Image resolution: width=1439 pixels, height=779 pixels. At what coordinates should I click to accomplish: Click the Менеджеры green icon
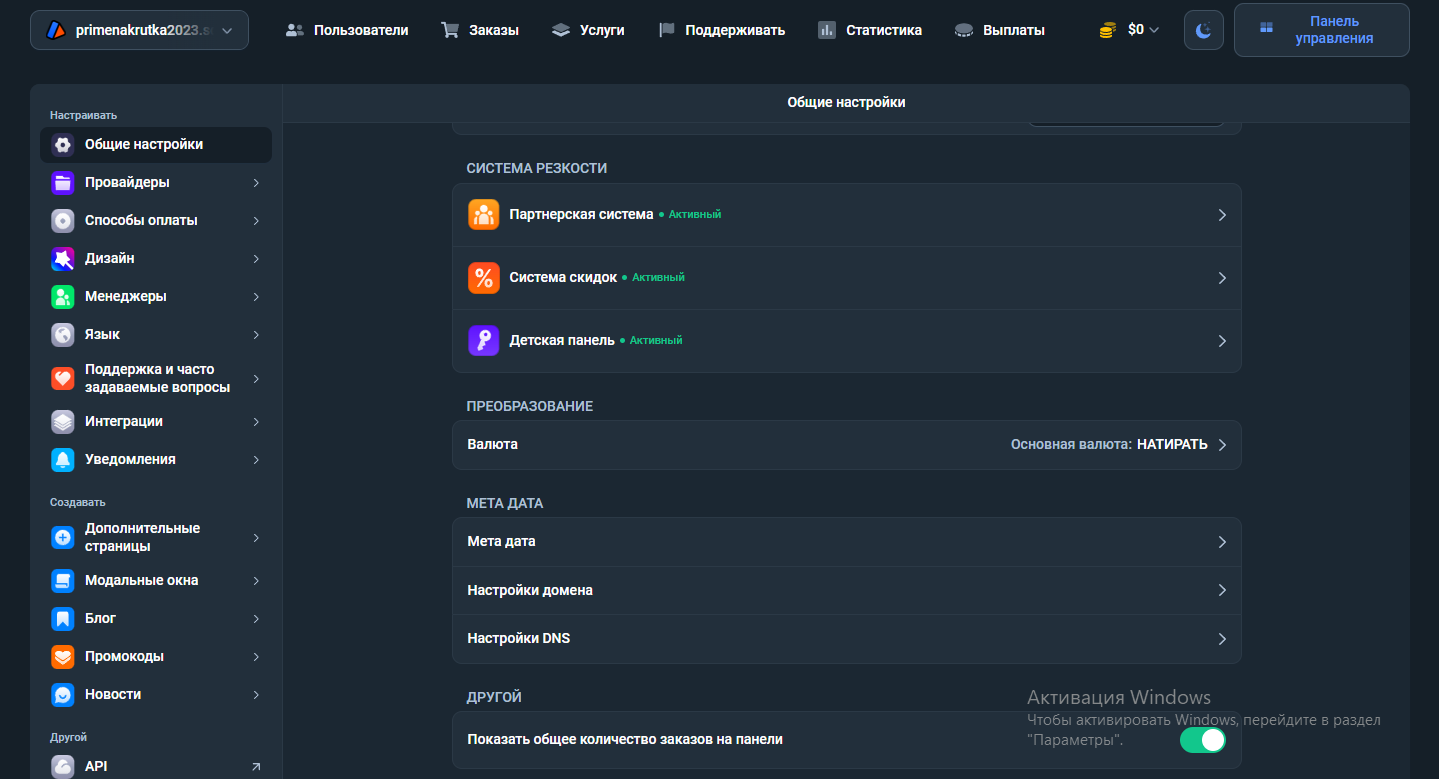click(x=63, y=297)
